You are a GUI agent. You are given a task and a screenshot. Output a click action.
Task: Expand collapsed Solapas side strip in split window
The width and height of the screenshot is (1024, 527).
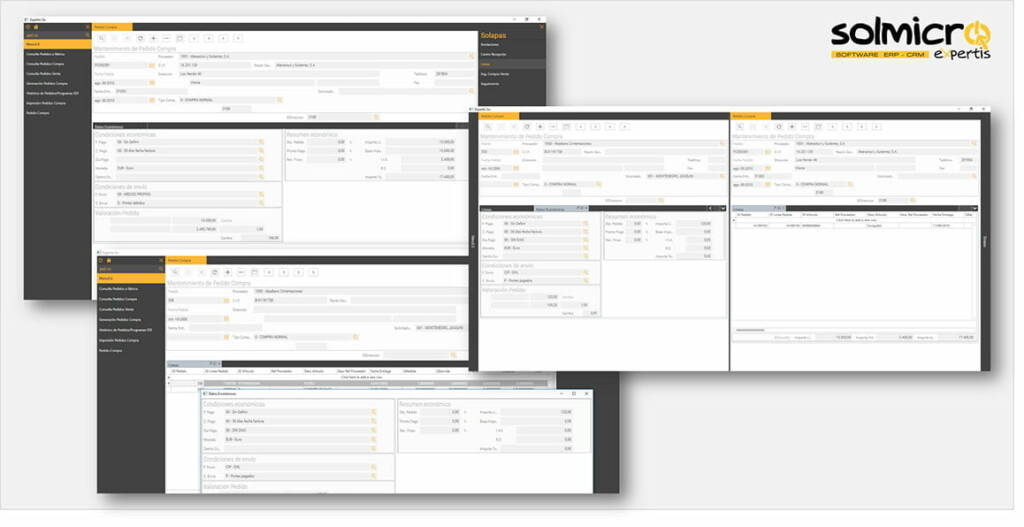coord(985,241)
